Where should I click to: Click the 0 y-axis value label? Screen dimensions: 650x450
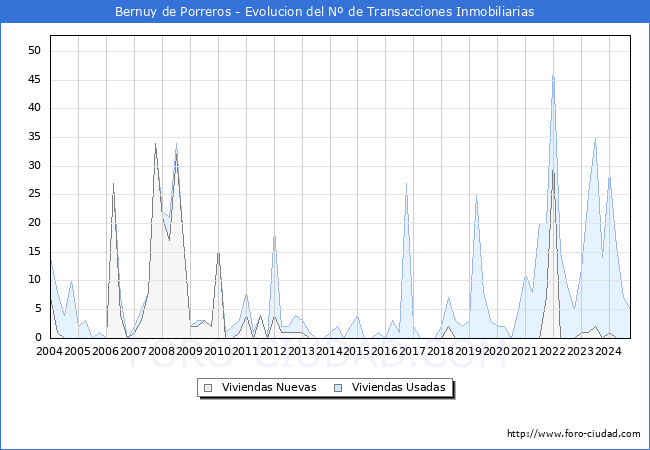(38, 338)
